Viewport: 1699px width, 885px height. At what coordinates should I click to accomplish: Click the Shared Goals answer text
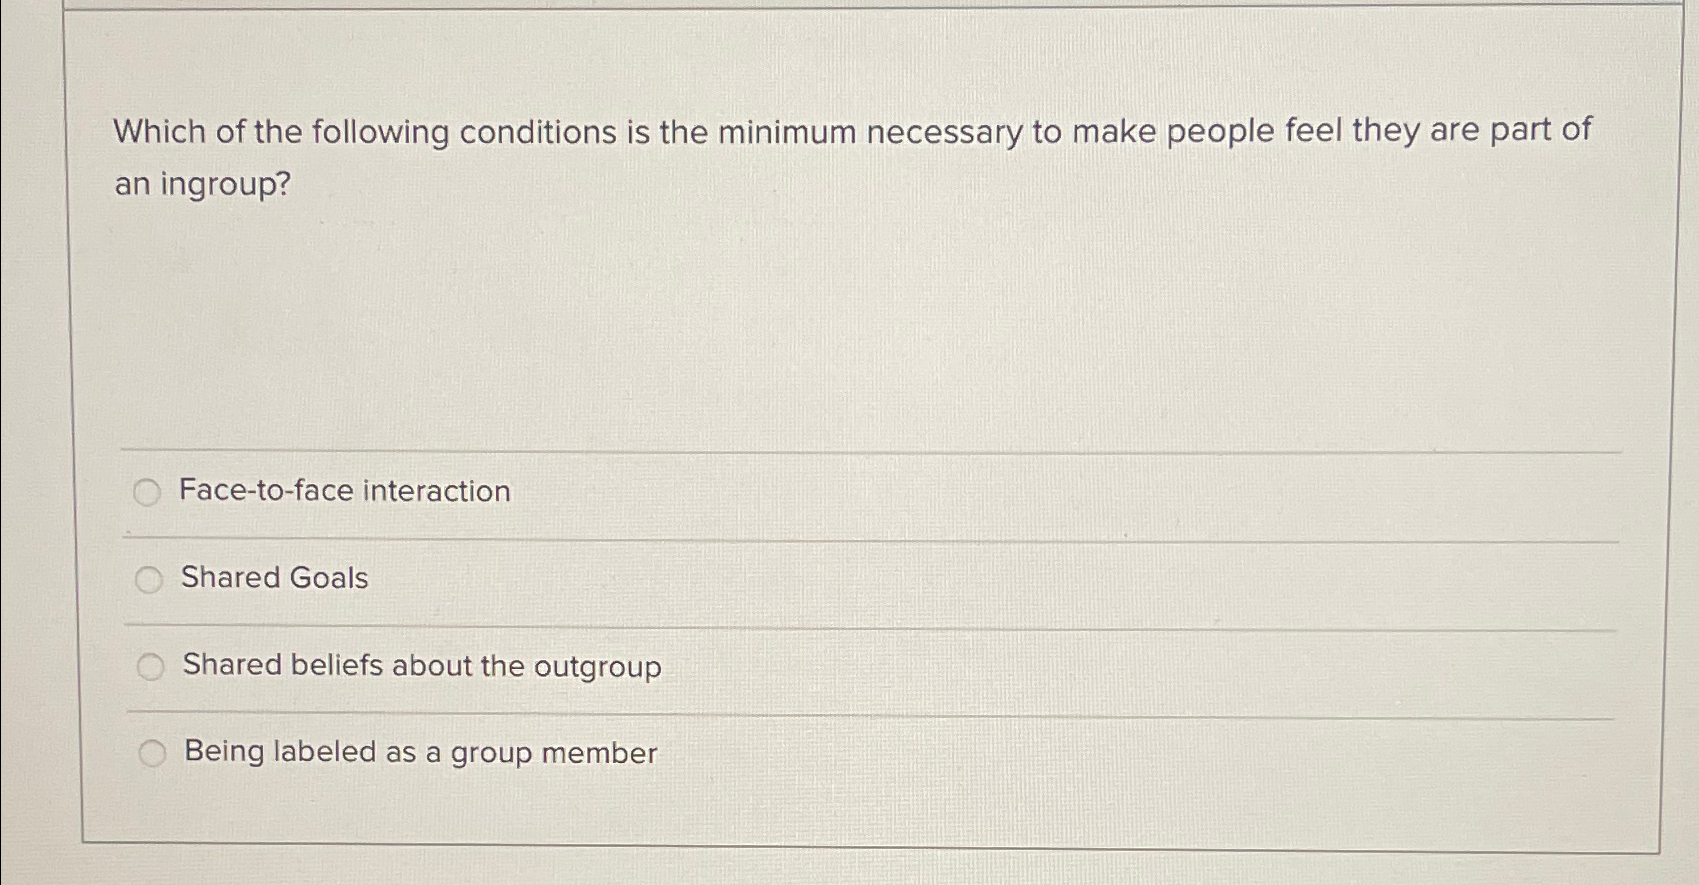point(273,578)
